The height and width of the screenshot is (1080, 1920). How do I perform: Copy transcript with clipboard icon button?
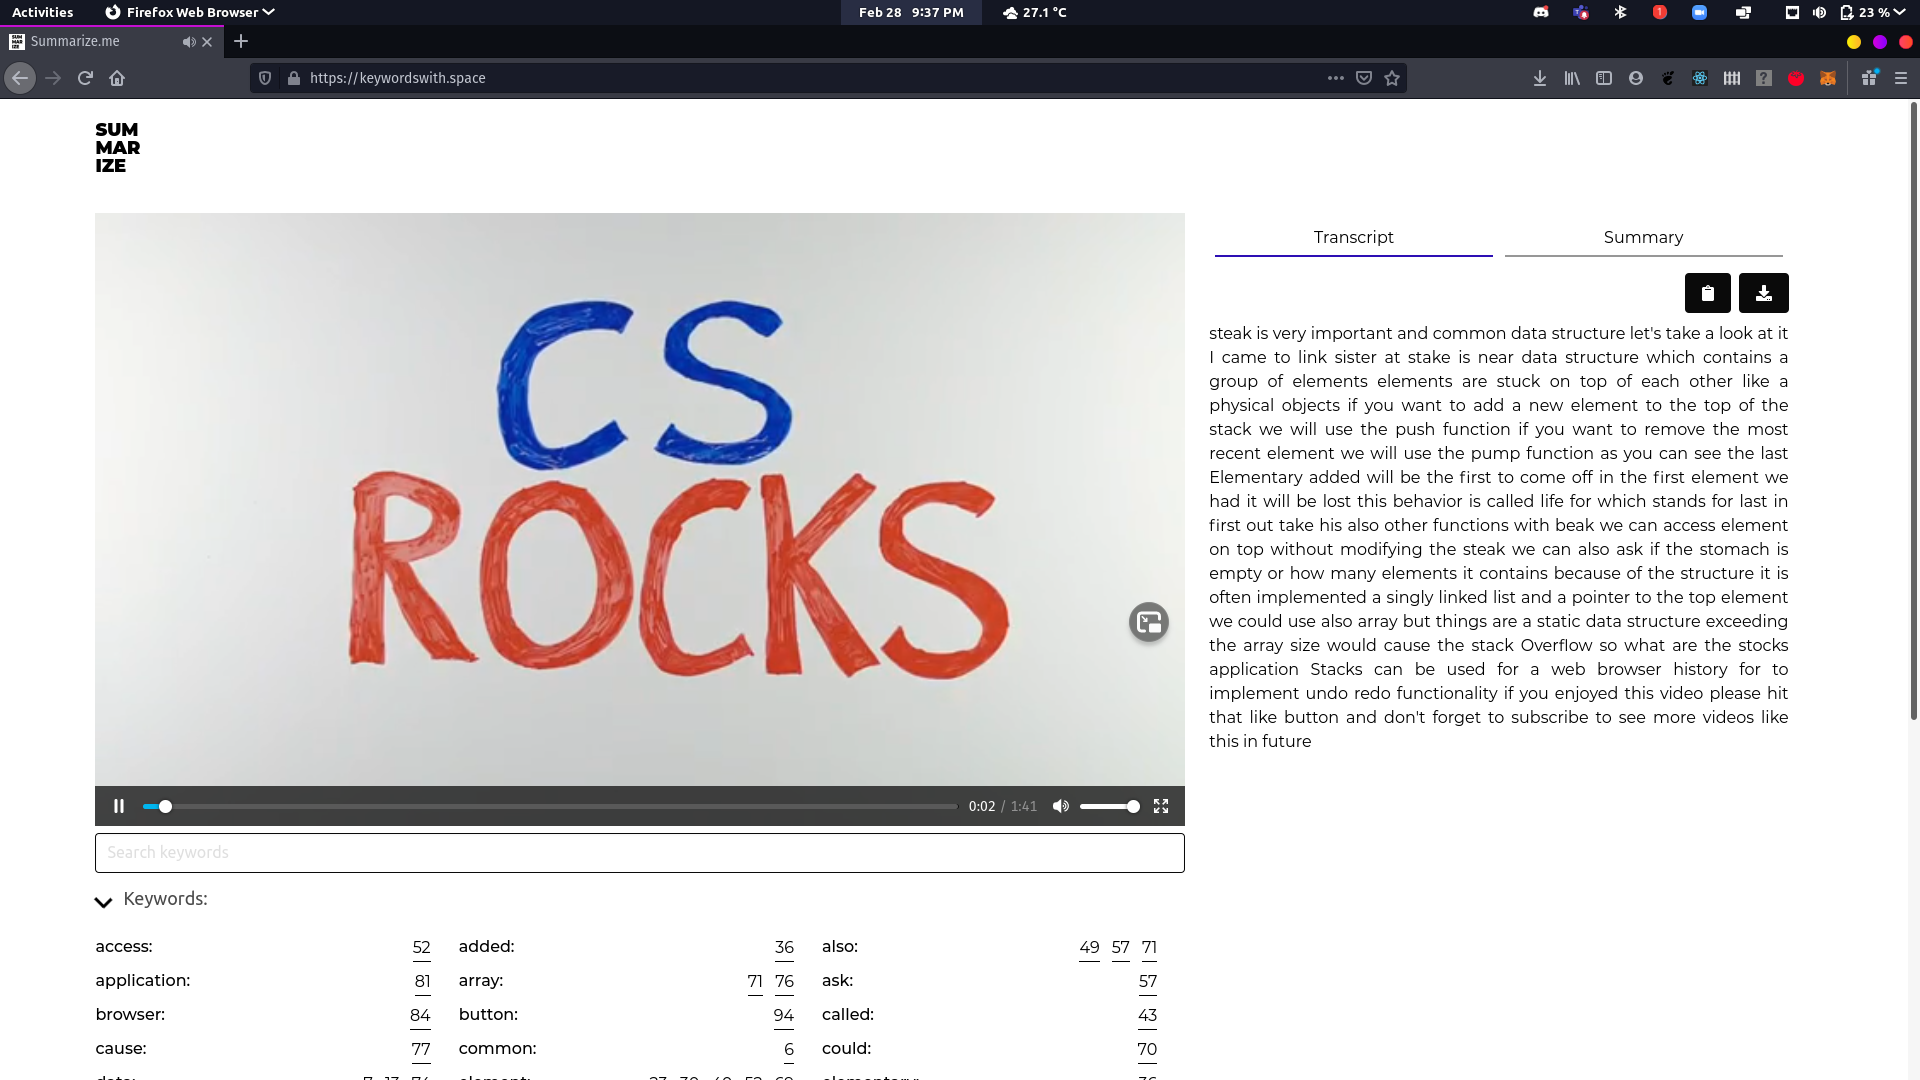click(x=1707, y=293)
